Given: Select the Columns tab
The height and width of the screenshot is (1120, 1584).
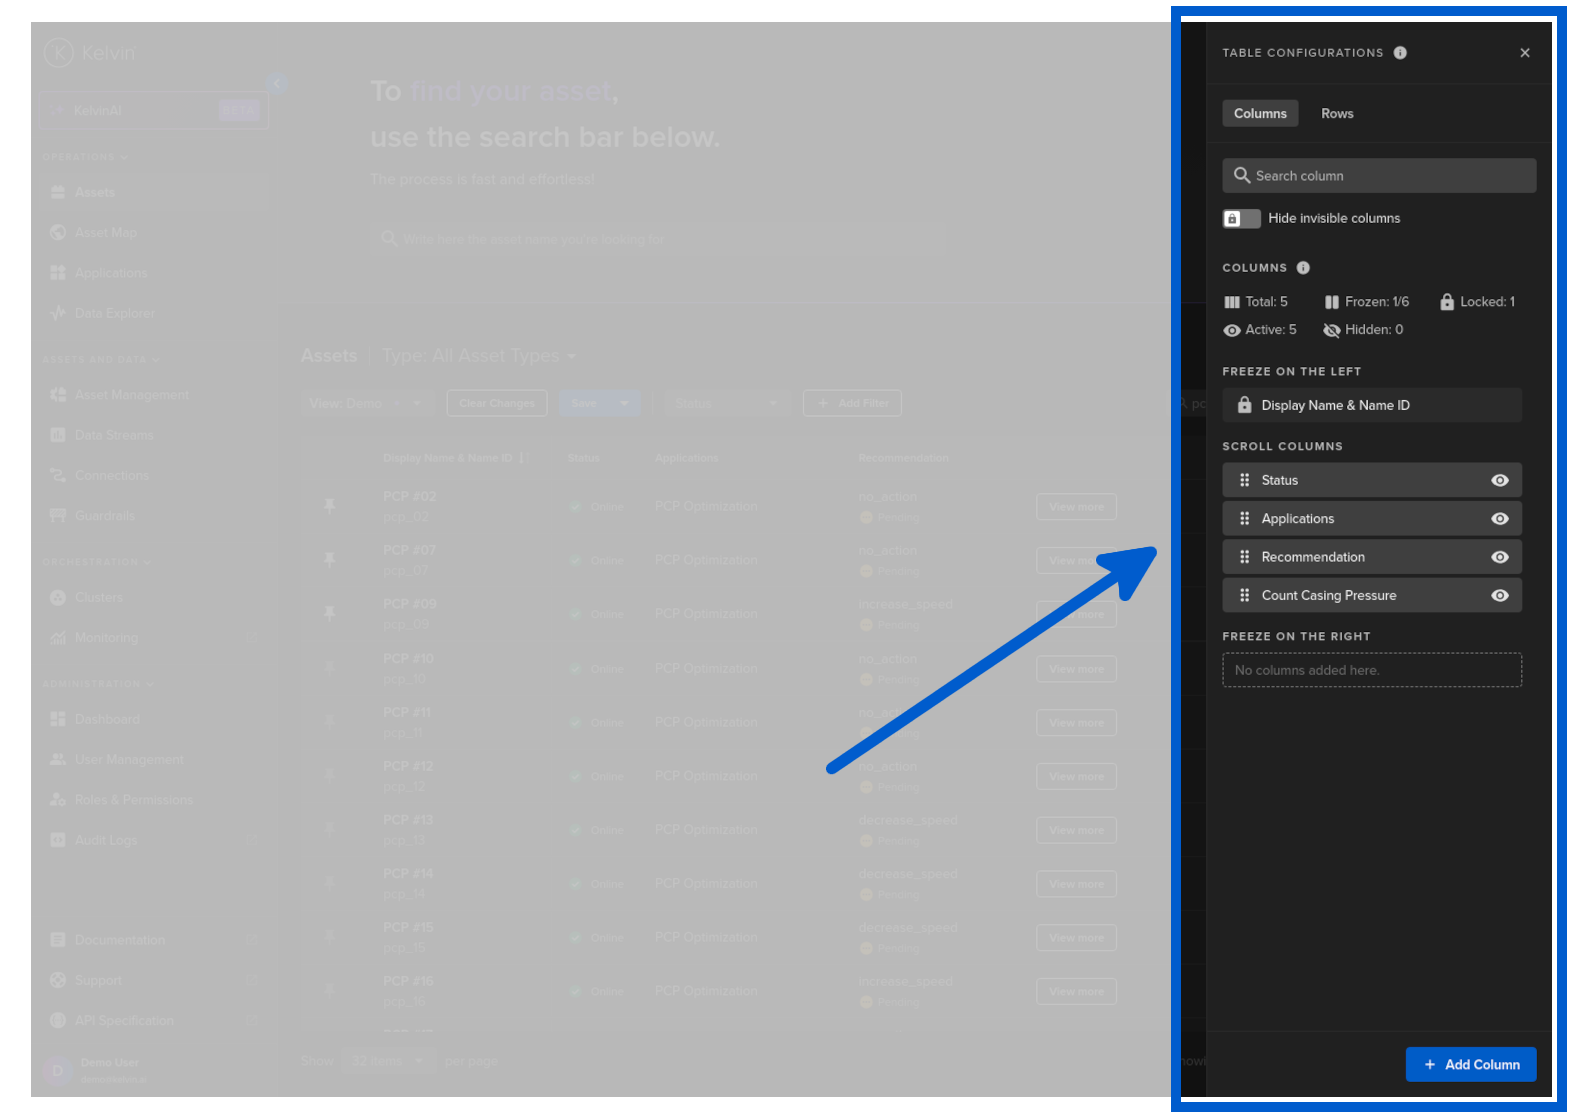Looking at the screenshot, I should click(1259, 113).
